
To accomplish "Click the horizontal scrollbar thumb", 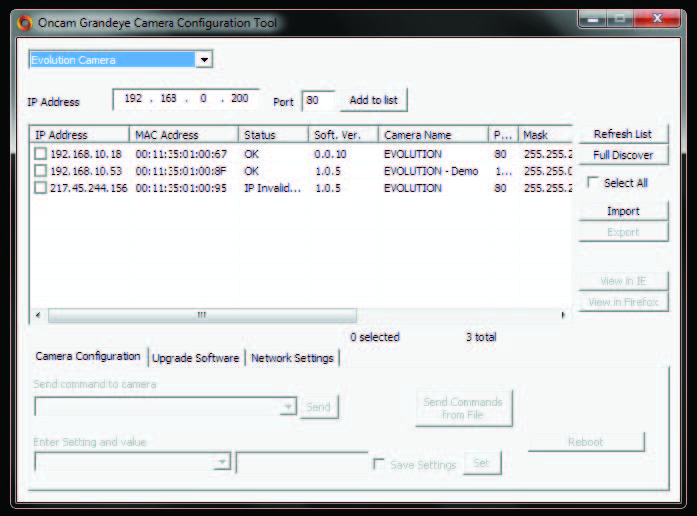I will (x=202, y=315).
